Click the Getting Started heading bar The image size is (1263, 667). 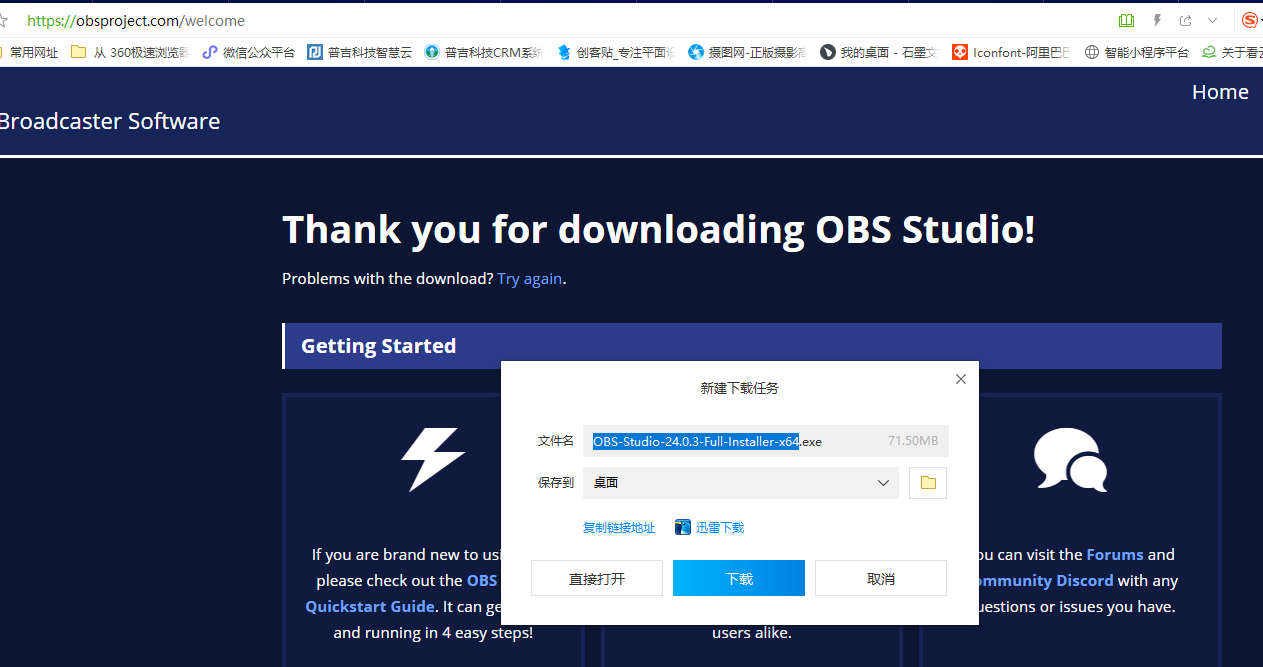tap(752, 346)
